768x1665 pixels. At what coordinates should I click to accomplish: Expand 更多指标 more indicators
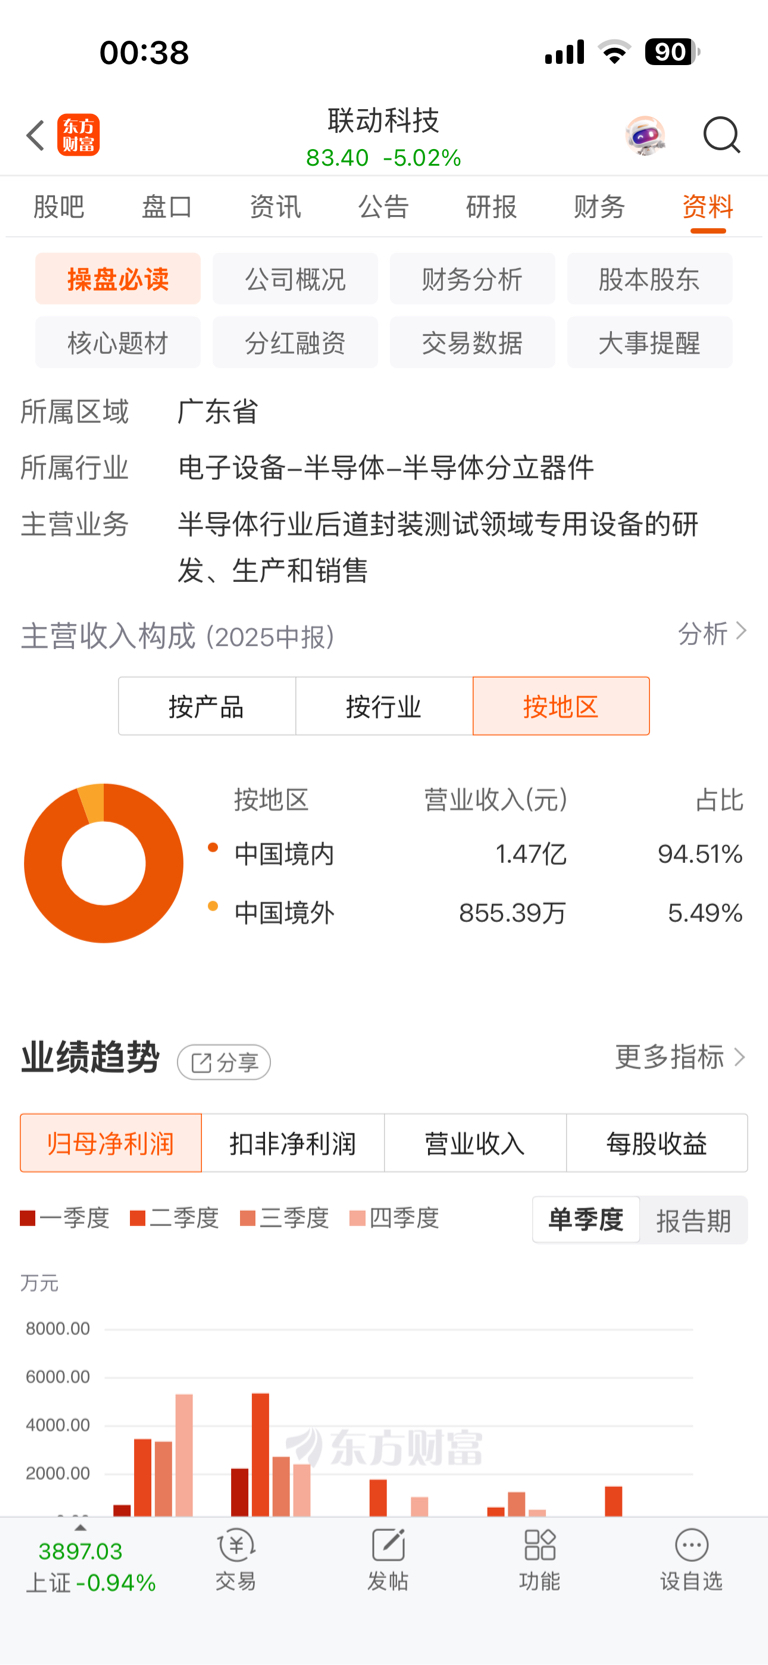tap(680, 1057)
